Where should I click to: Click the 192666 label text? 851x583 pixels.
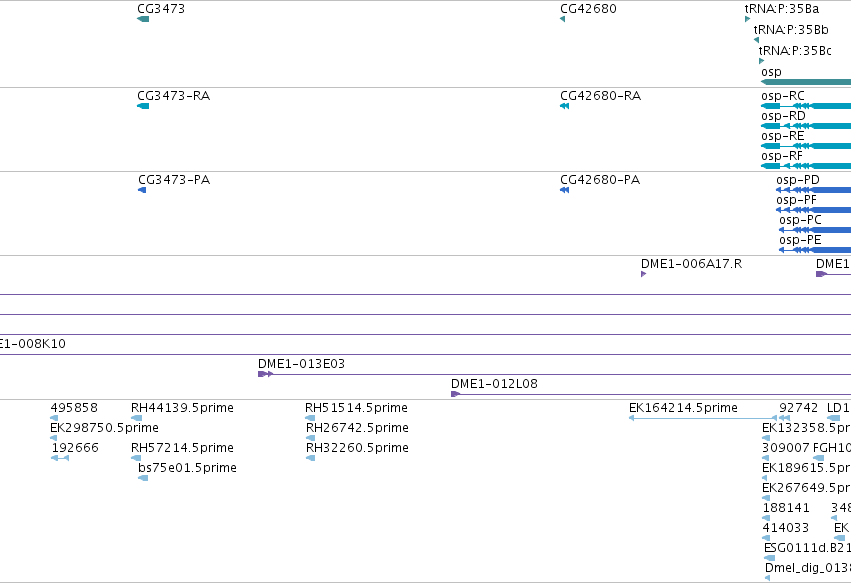[x=75, y=448]
